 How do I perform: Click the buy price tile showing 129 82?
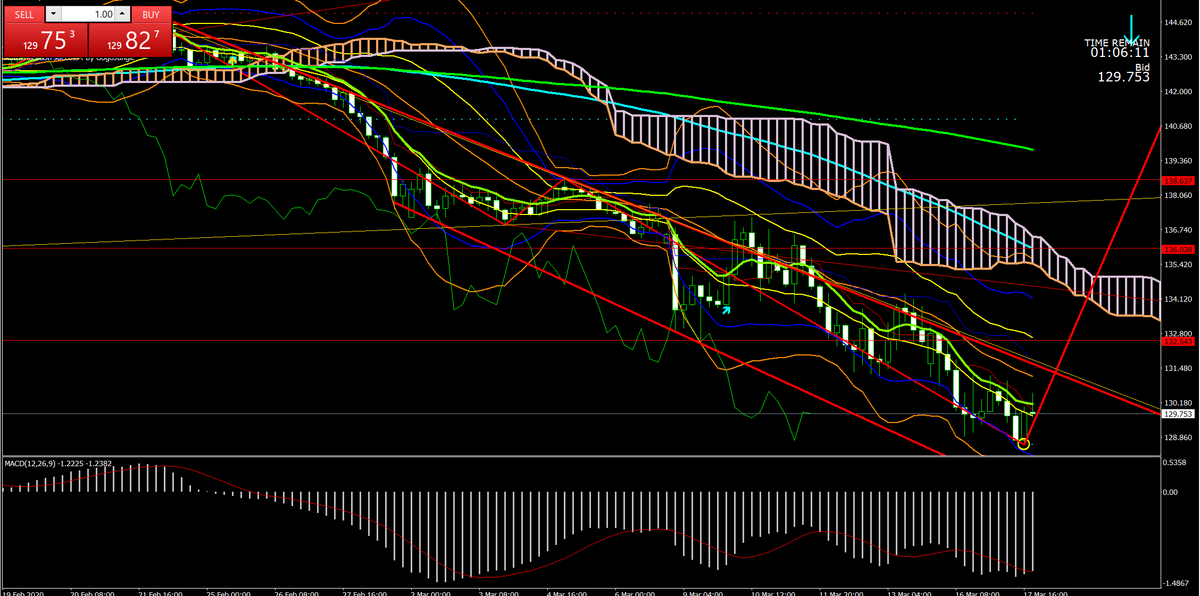point(129,41)
